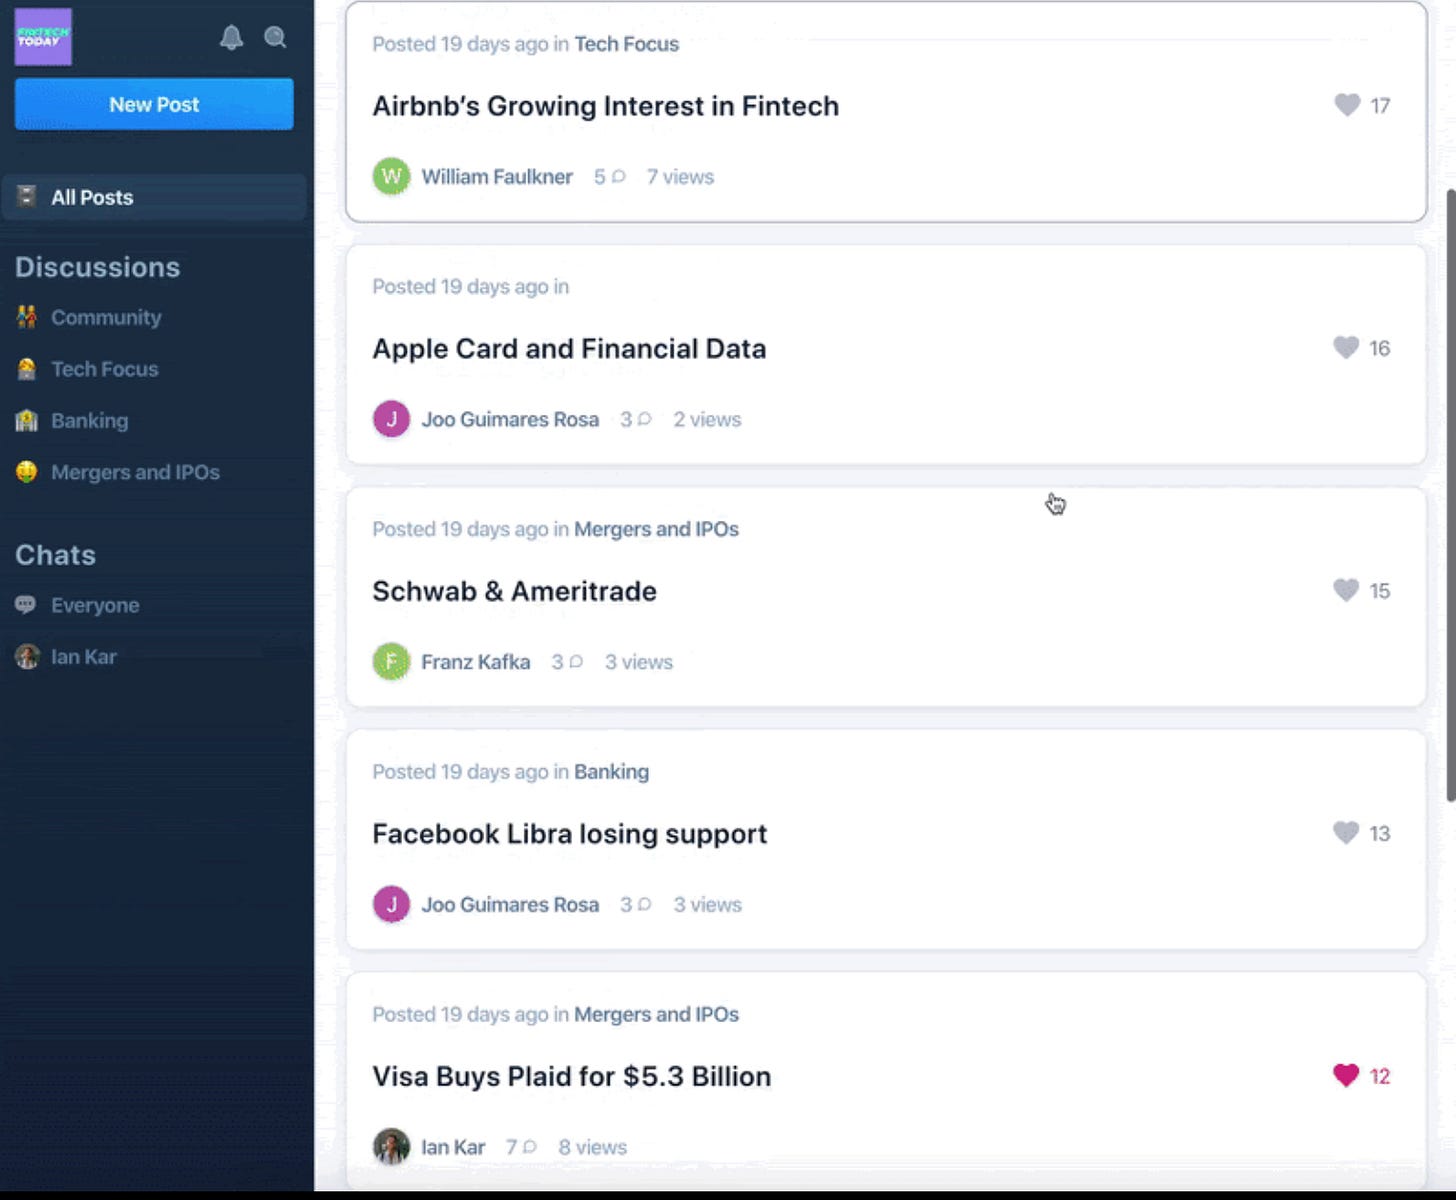Select All Posts in sidebar
Image resolution: width=1456 pixels, height=1200 pixels.
click(x=154, y=197)
